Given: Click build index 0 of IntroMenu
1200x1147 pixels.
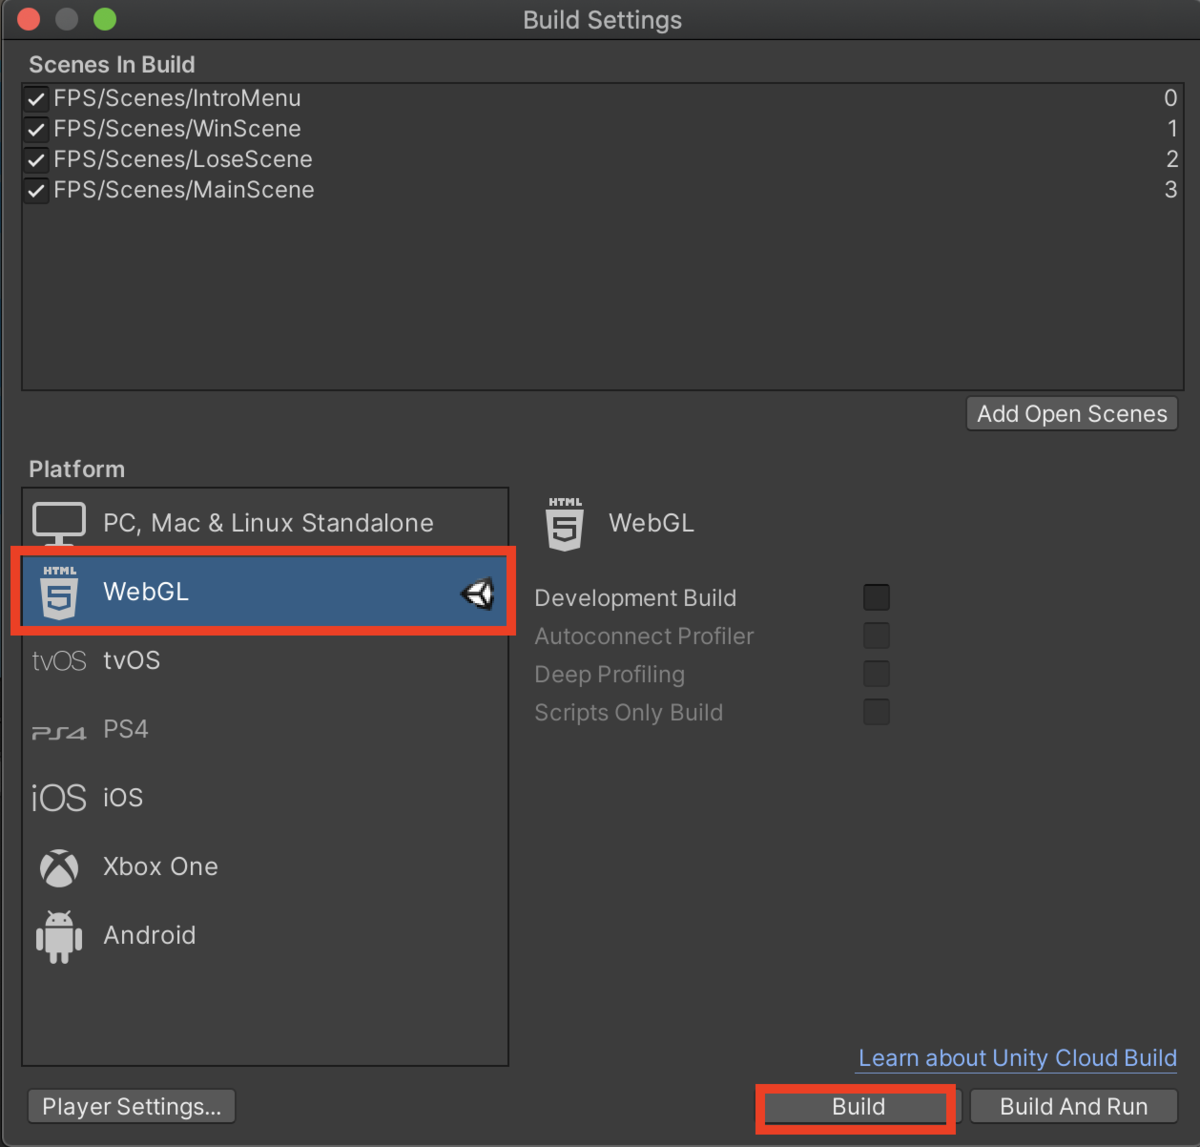Looking at the screenshot, I should (1170, 98).
